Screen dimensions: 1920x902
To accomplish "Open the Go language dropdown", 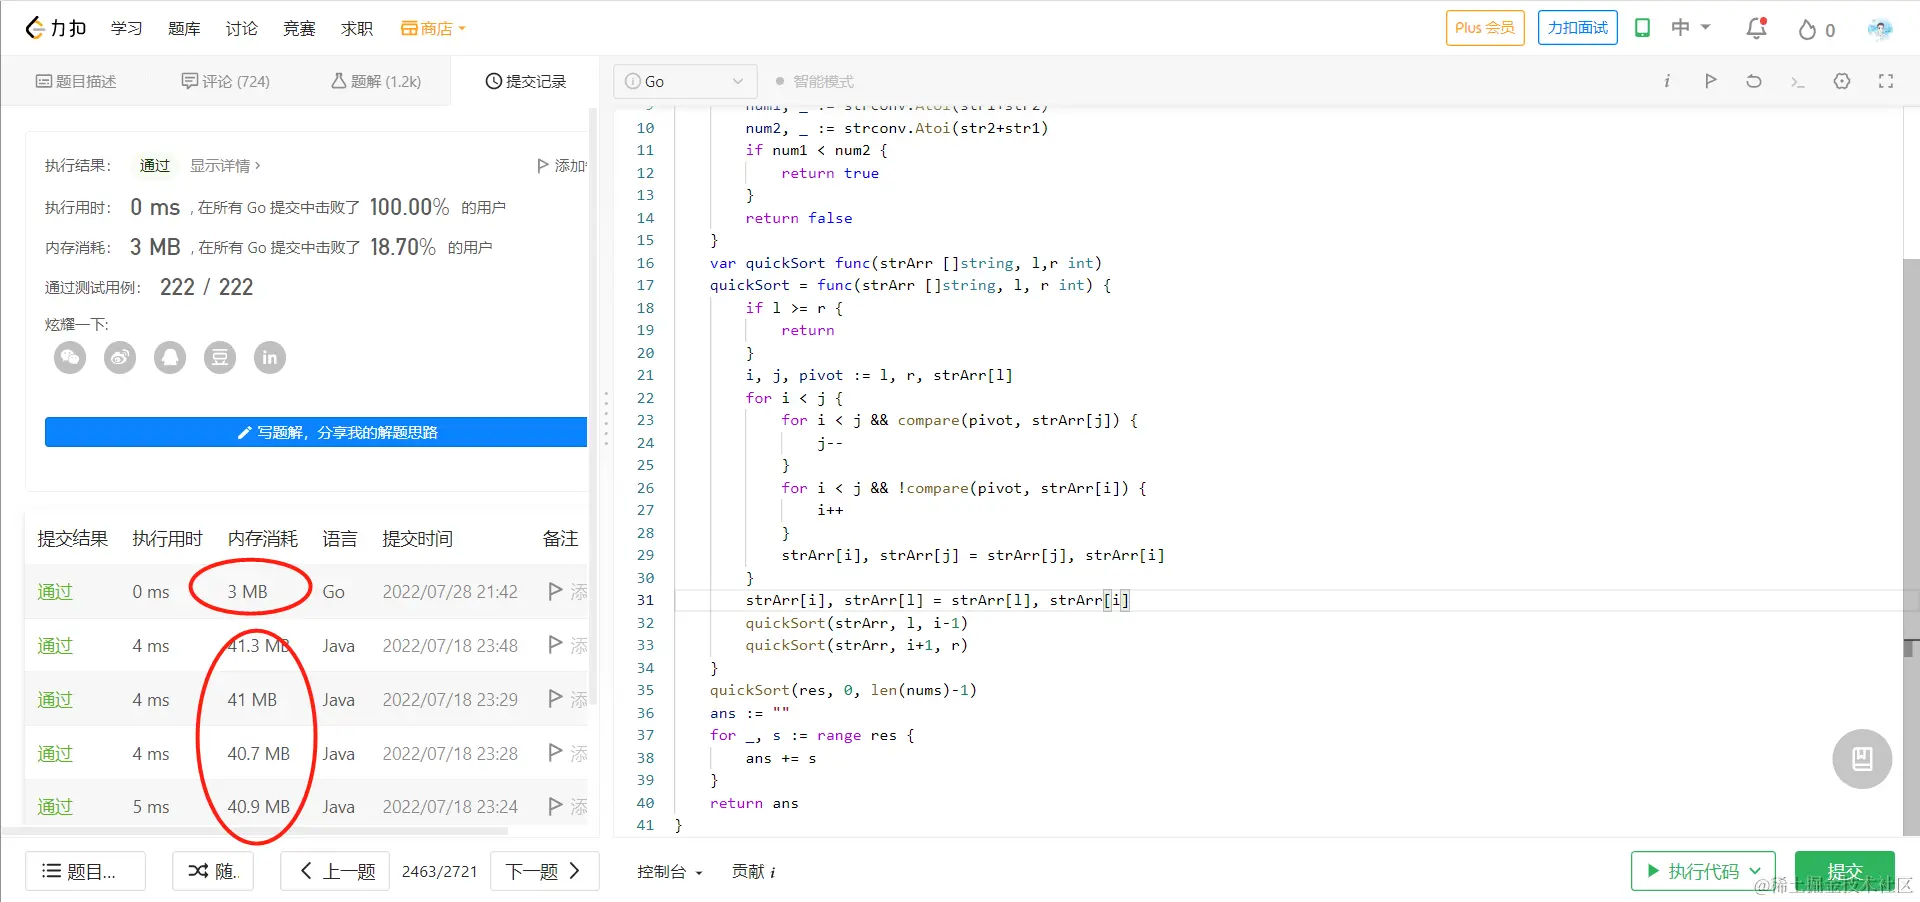I will 685,81.
